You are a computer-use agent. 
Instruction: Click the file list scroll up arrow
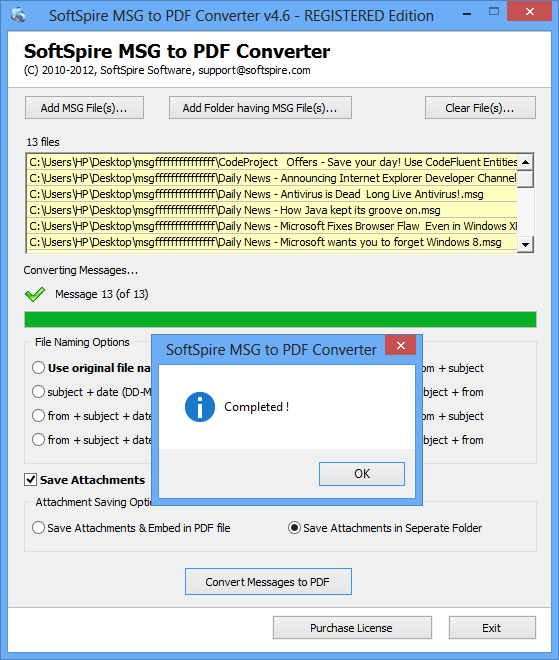(525, 162)
